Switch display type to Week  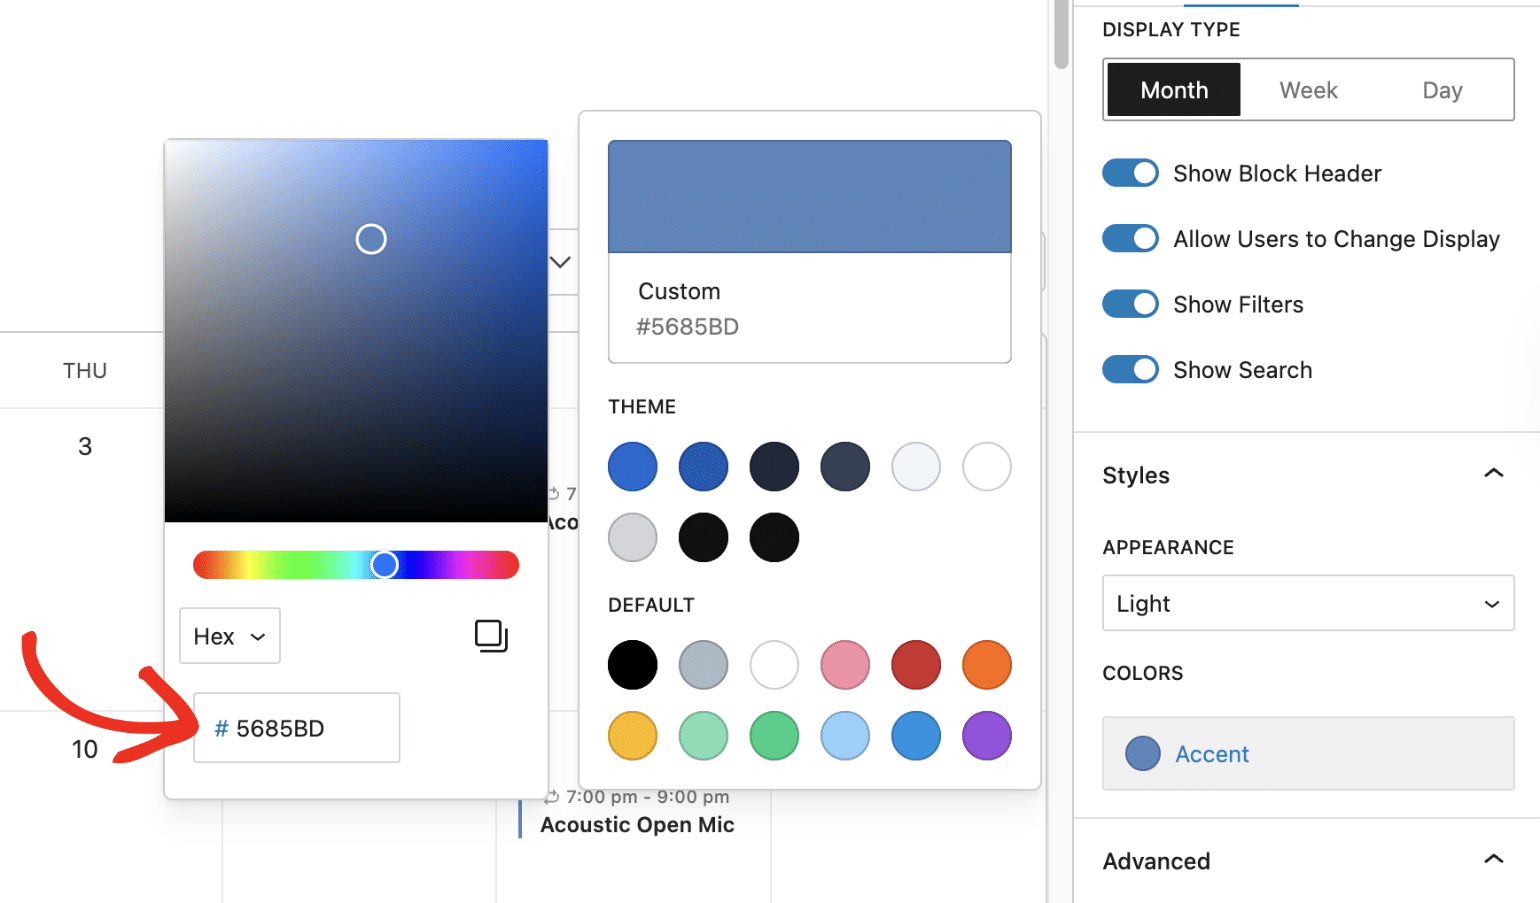point(1308,90)
